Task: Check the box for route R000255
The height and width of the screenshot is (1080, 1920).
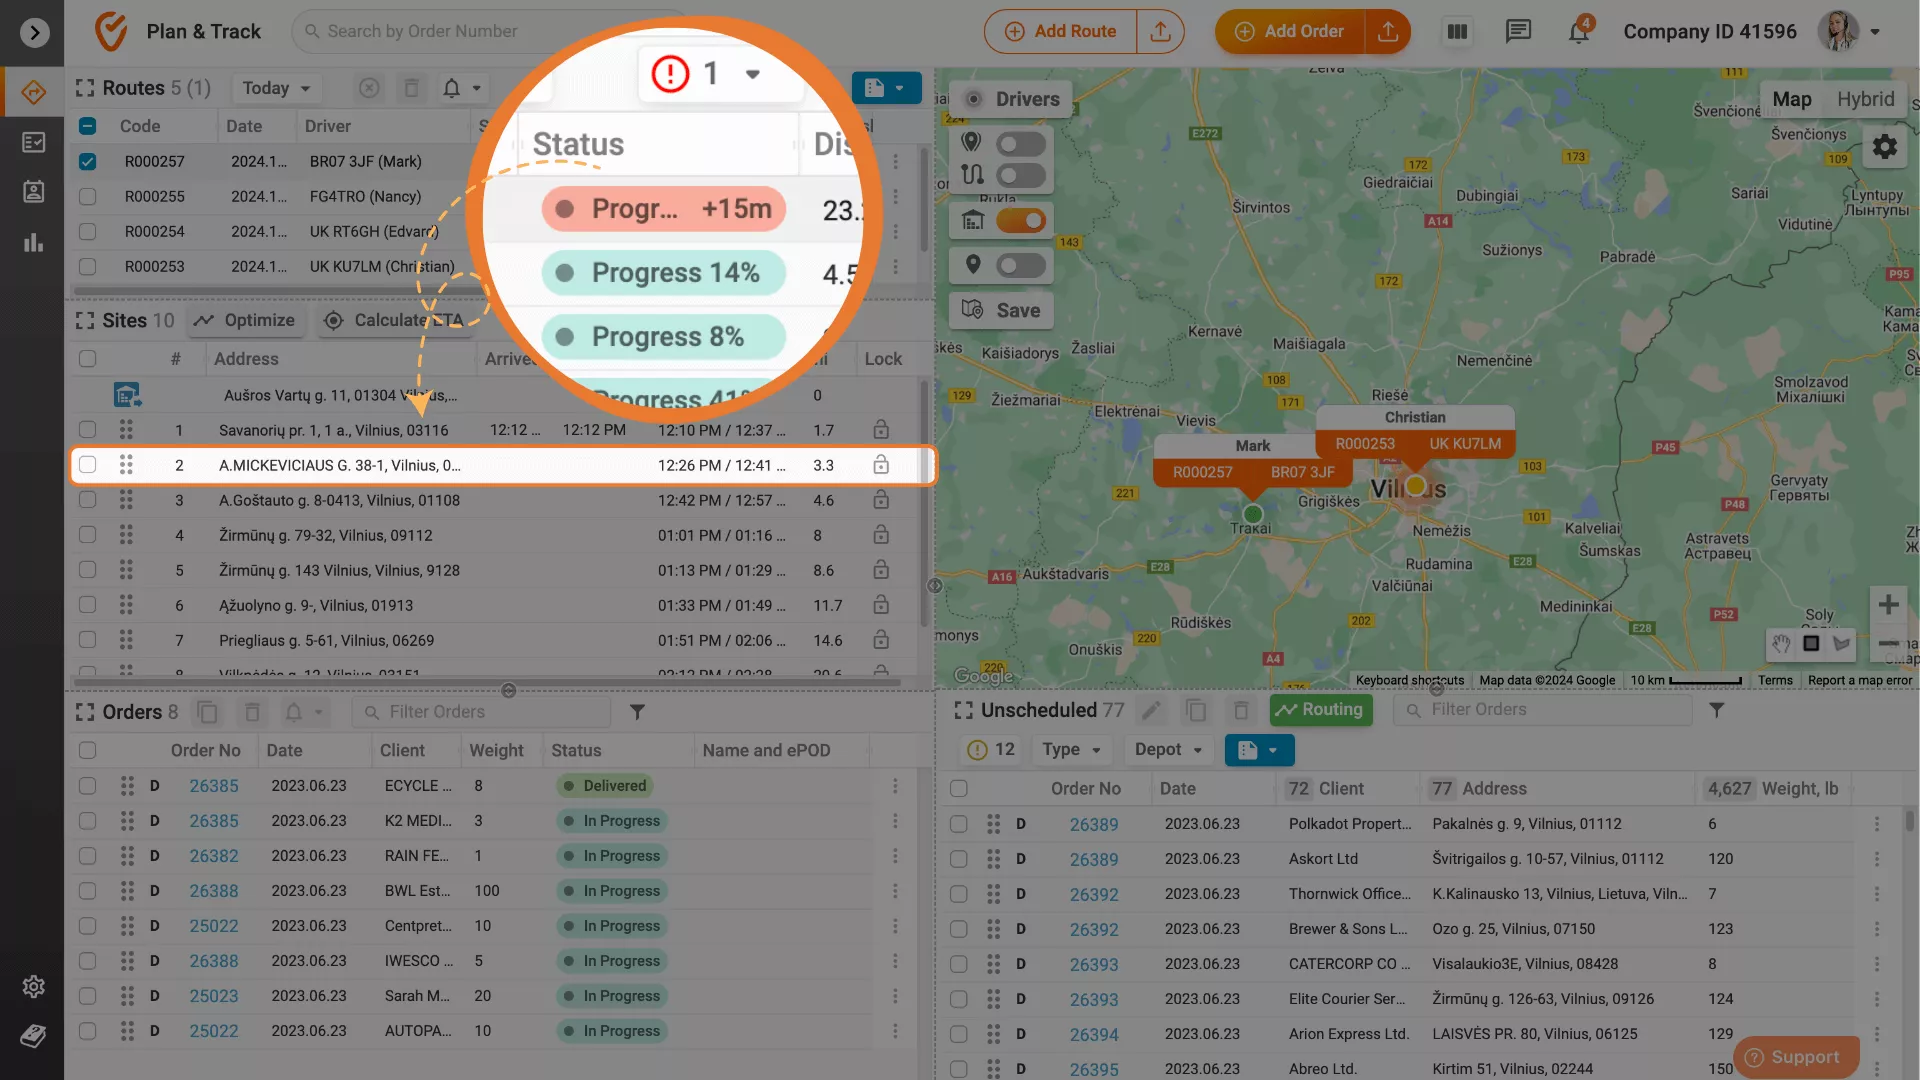Action: coord(88,197)
